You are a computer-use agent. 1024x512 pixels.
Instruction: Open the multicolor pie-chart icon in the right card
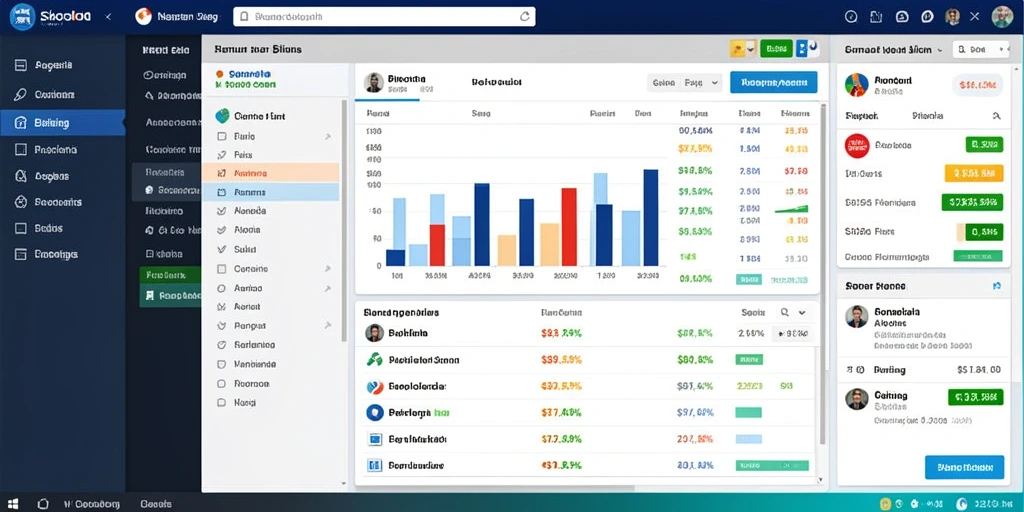(x=857, y=85)
